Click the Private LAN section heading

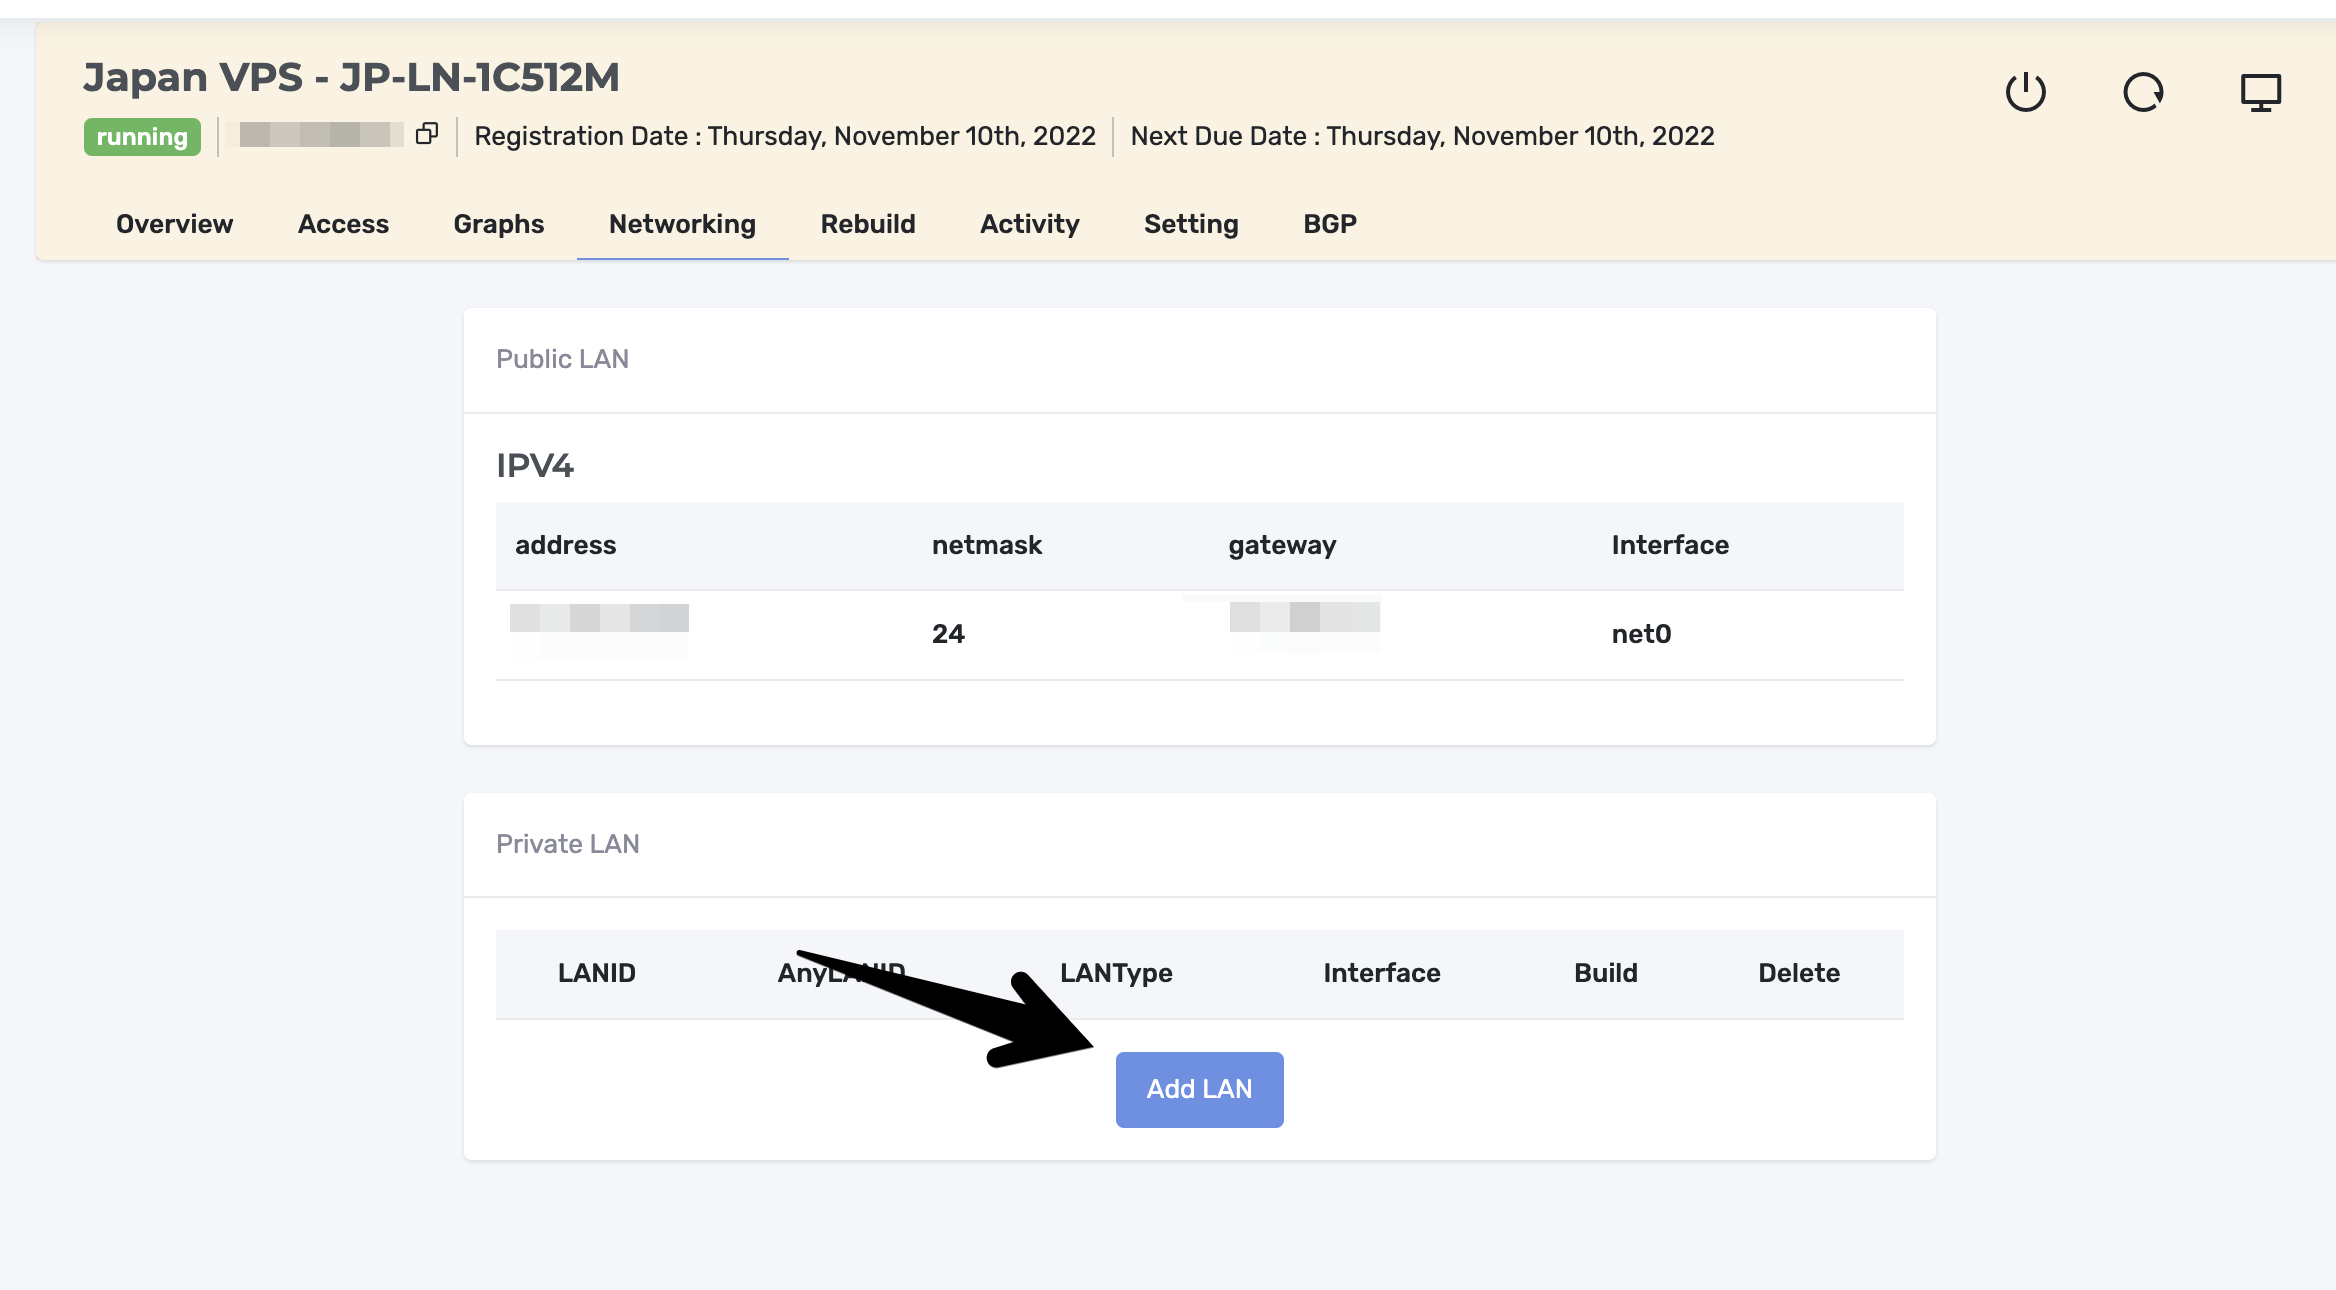(x=568, y=844)
